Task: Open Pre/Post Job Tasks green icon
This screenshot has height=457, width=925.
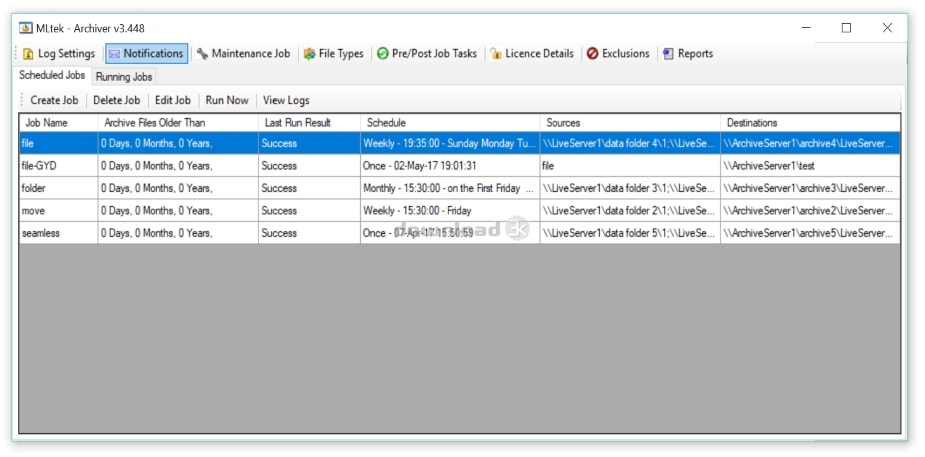Action: click(x=382, y=54)
